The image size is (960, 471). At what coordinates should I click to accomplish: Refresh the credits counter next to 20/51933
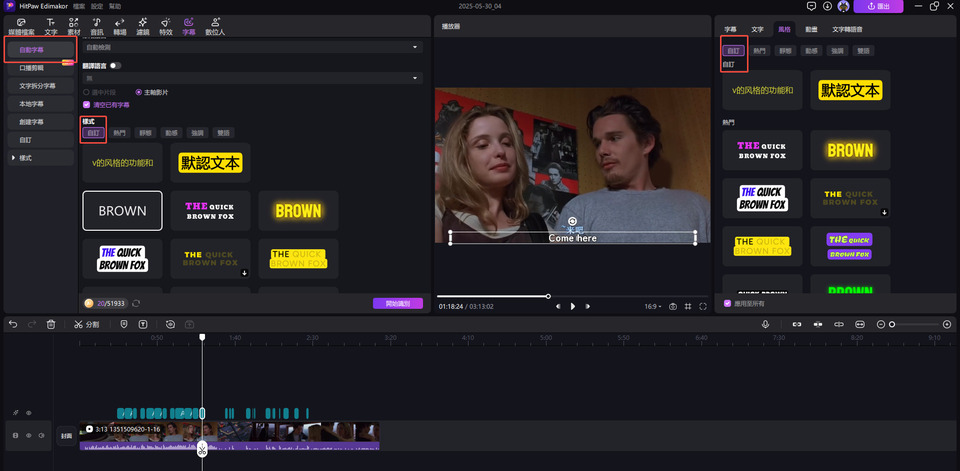[x=136, y=303]
